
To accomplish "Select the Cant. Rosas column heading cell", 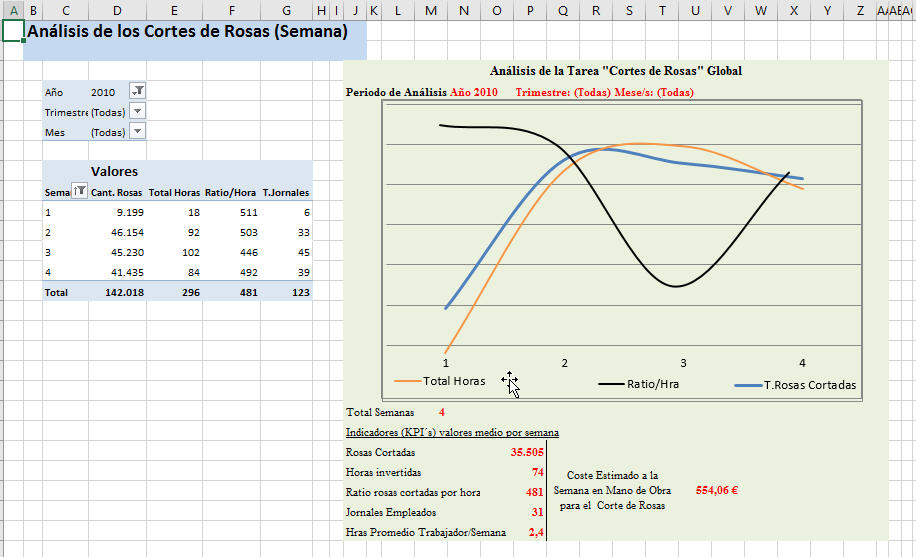I will pos(116,192).
